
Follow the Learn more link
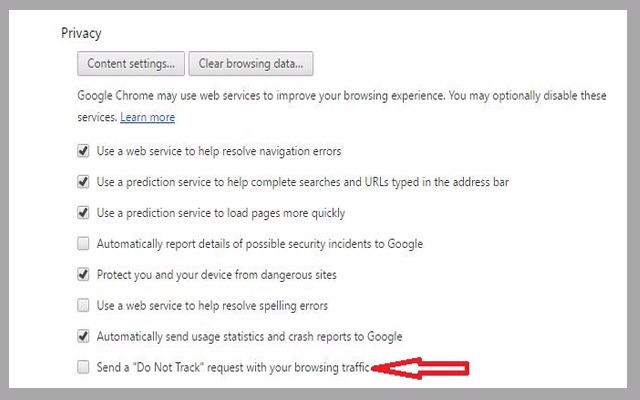click(x=147, y=117)
